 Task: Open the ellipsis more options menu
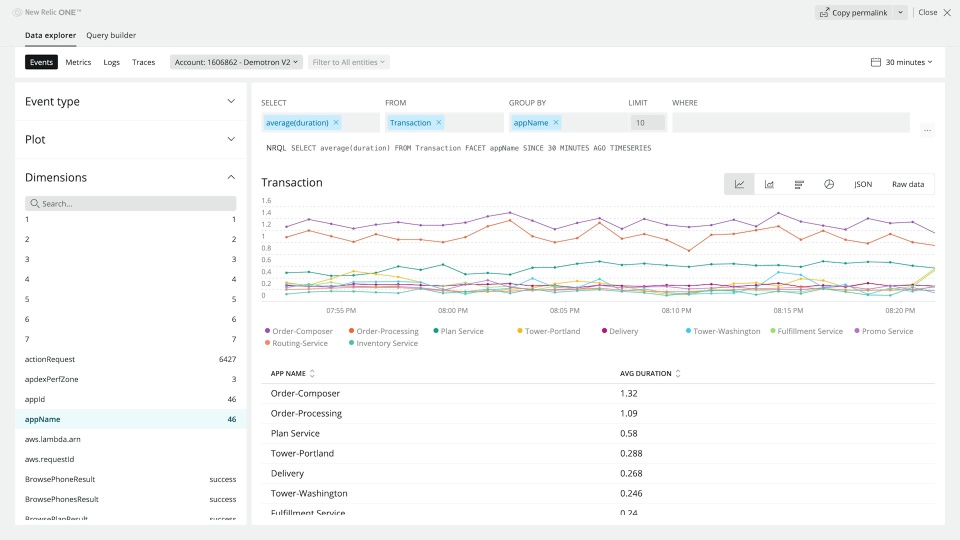pos(928,130)
